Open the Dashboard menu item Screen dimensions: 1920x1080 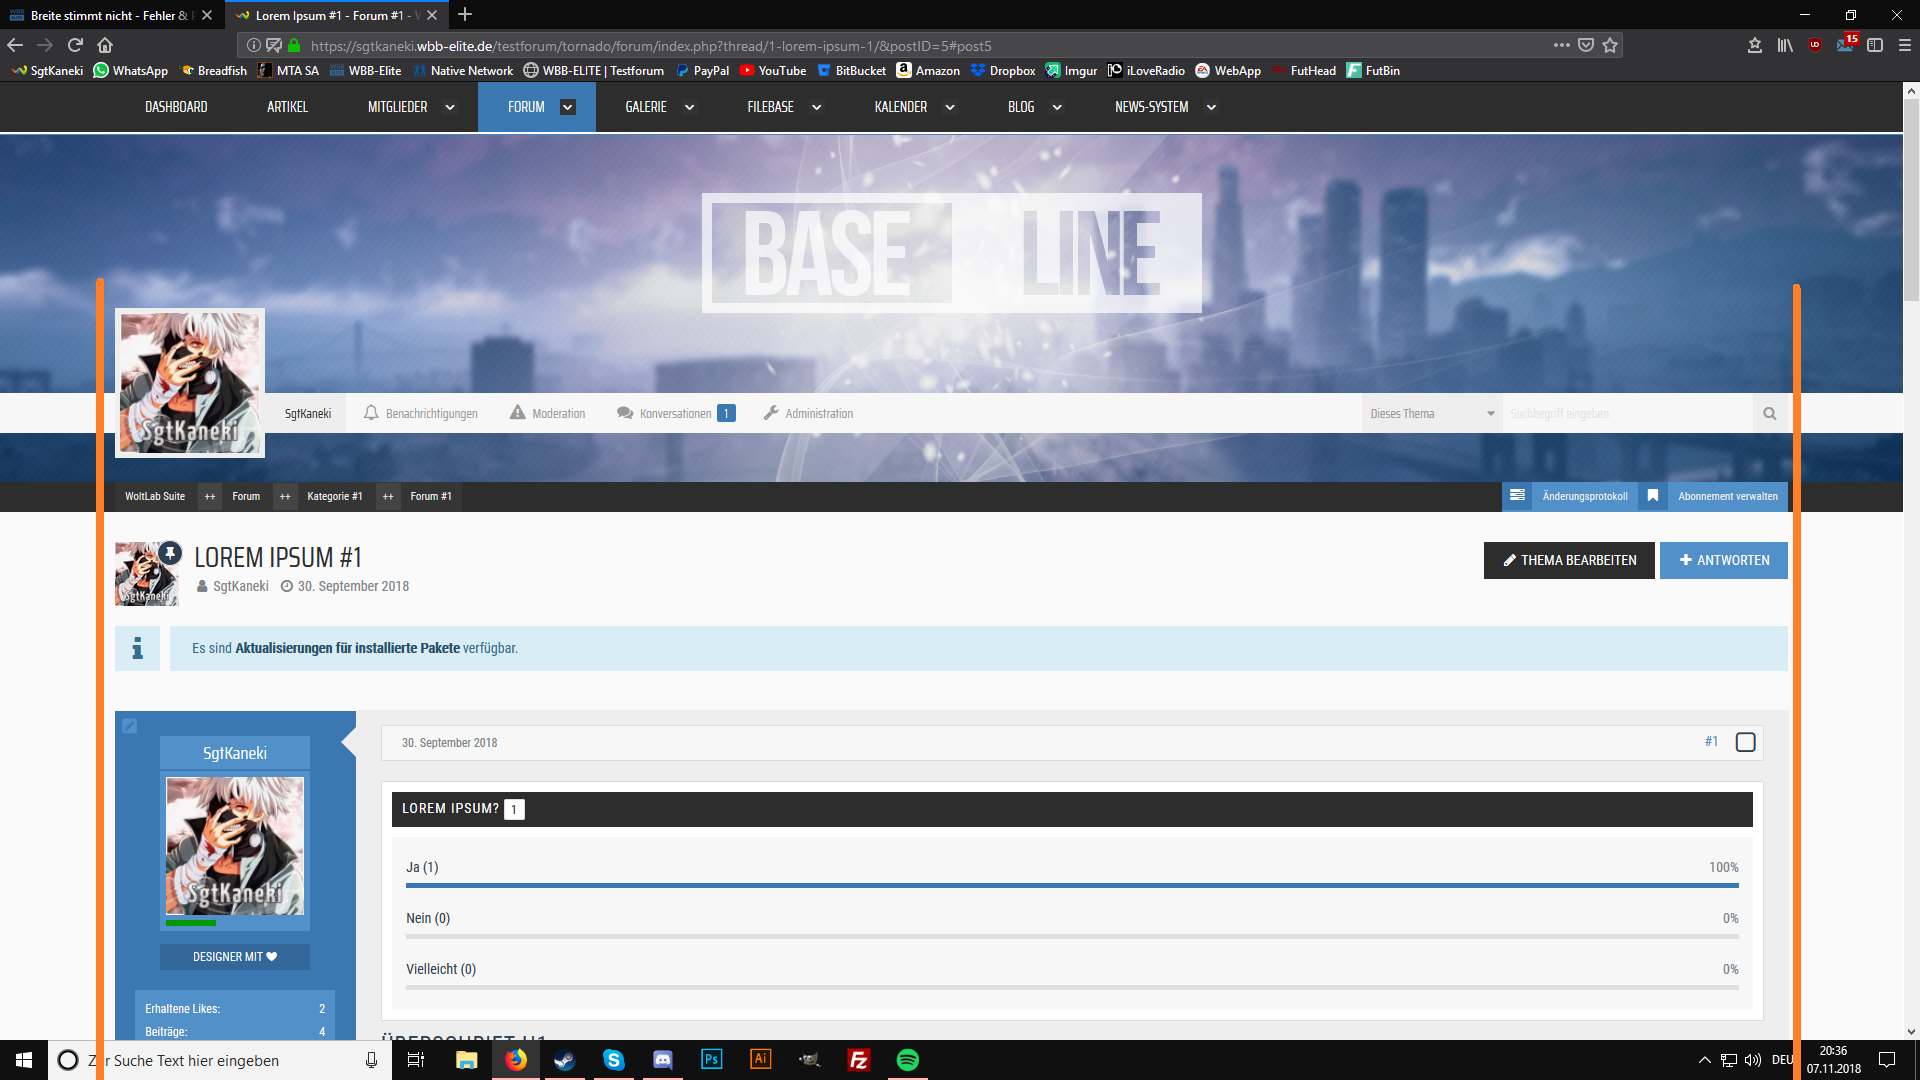click(176, 107)
